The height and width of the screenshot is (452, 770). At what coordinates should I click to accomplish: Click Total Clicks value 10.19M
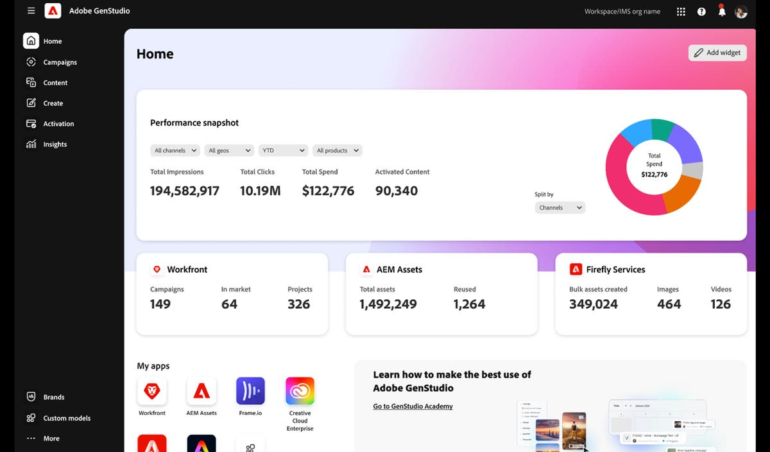tap(260, 191)
